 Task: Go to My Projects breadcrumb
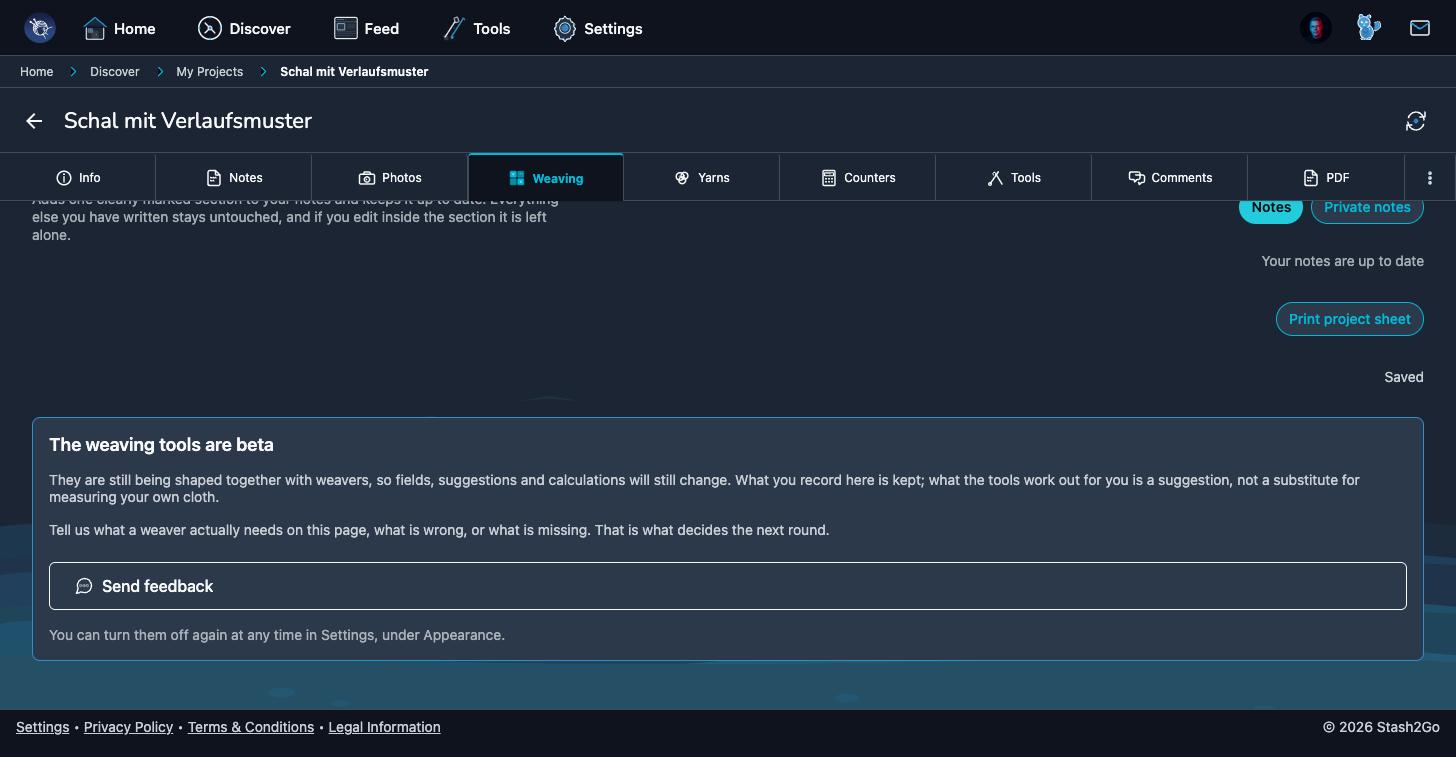tap(210, 72)
